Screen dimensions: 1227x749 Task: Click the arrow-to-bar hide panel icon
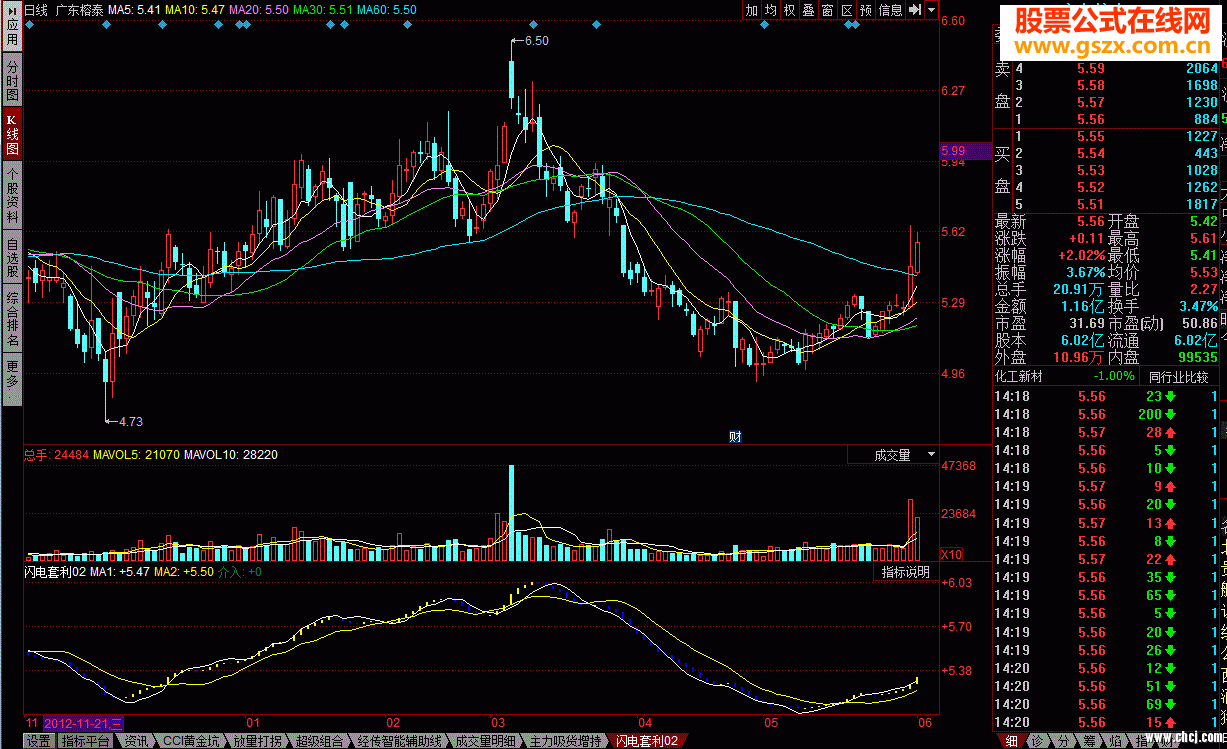pyautogui.click(x=915, y=10)
